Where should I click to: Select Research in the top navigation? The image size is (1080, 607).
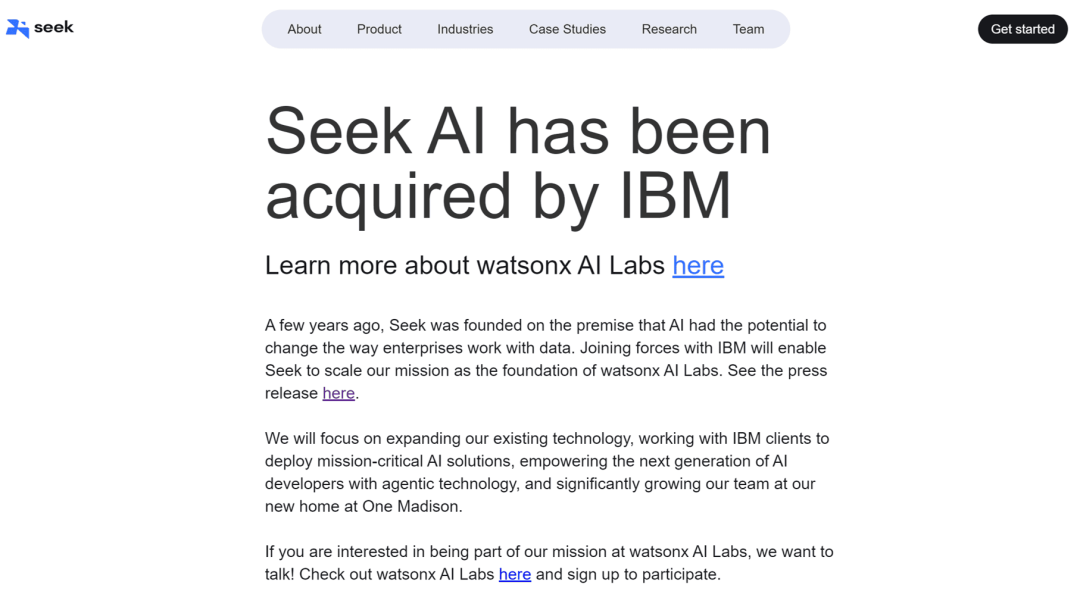pos(669,30)
